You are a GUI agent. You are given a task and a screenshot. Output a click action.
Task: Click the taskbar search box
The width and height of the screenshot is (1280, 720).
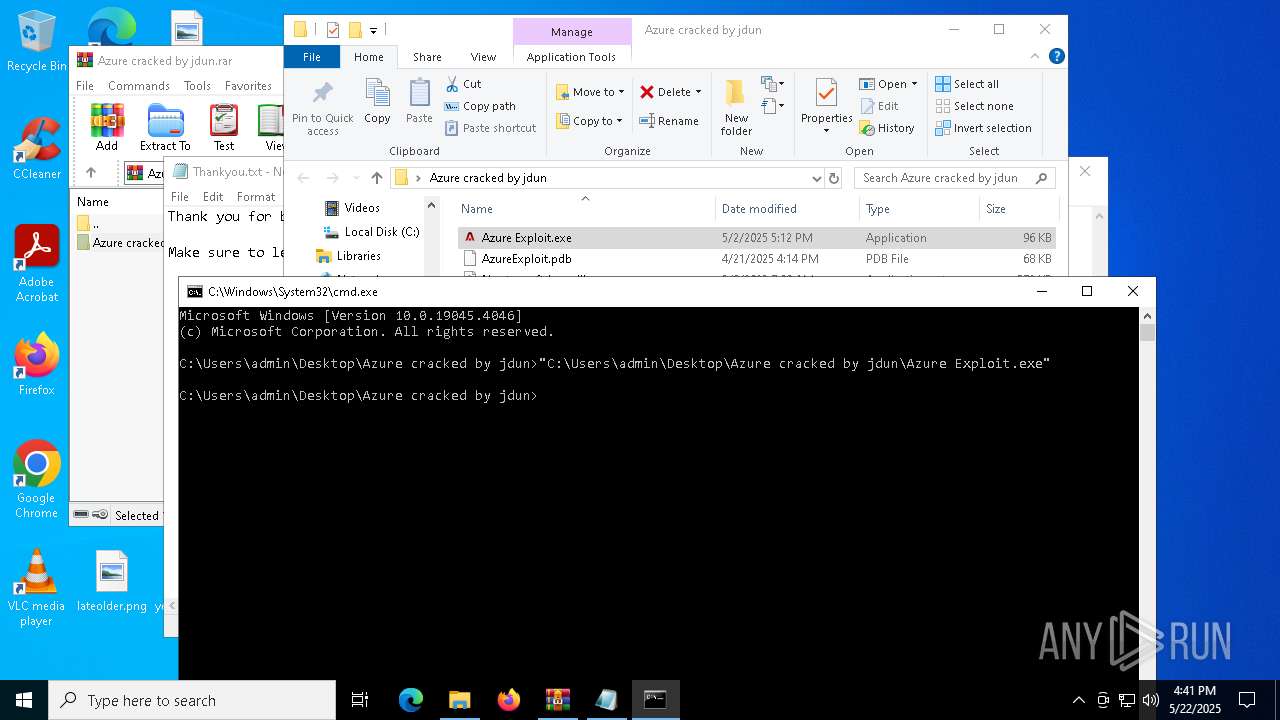tap(192, 700)
